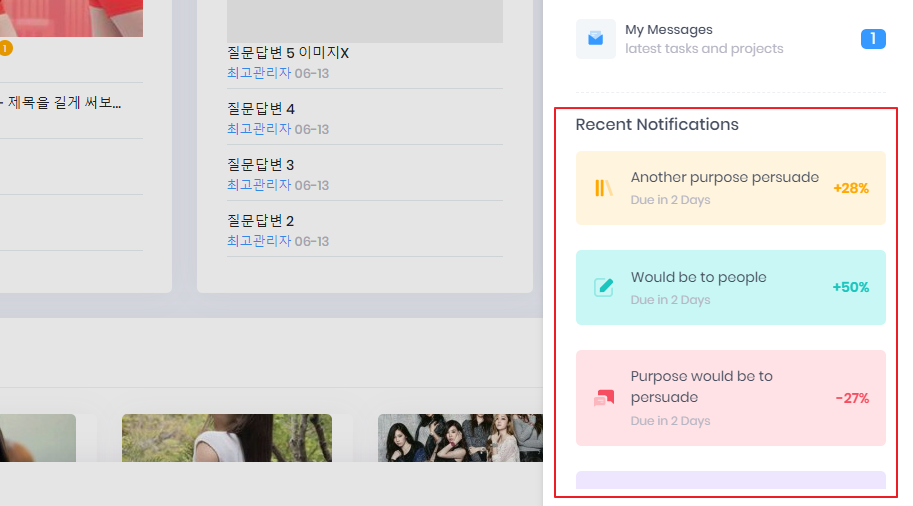Click the orange books icon in Another purpose persuade
This screenshot has height=506, width=913.
[603, 188]
